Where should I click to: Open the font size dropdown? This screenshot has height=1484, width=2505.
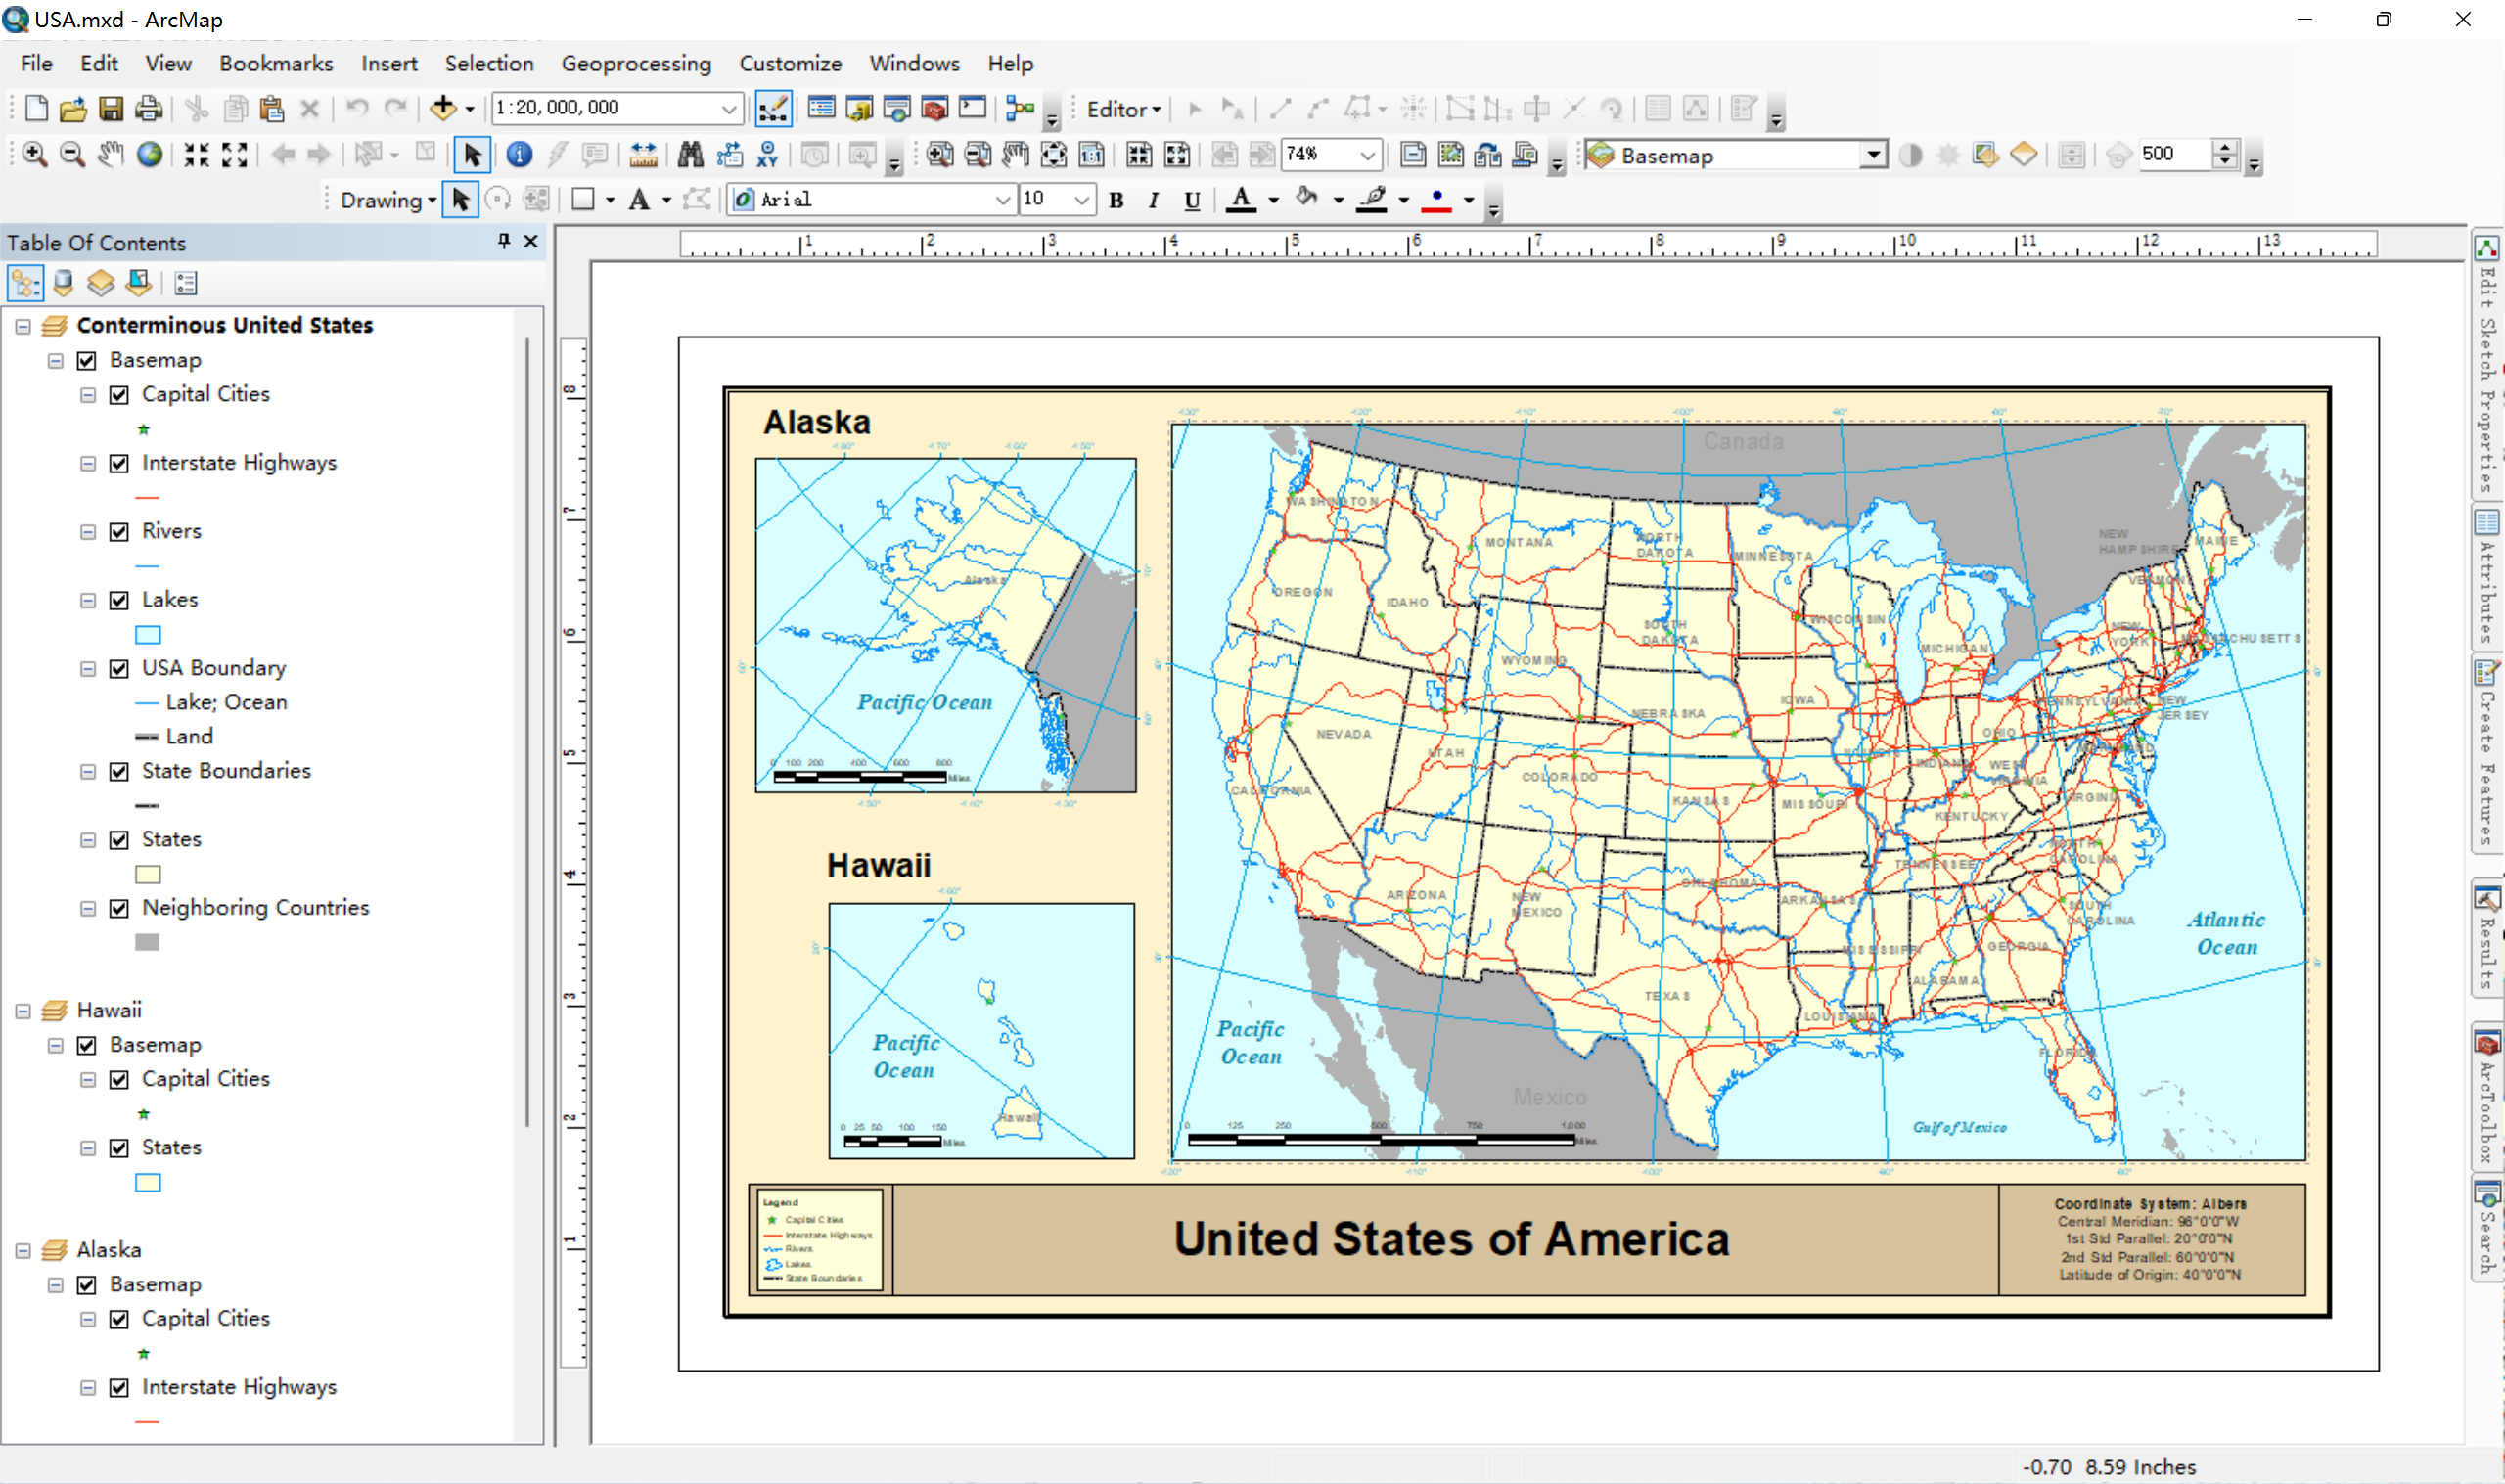tap(1081, 200)
